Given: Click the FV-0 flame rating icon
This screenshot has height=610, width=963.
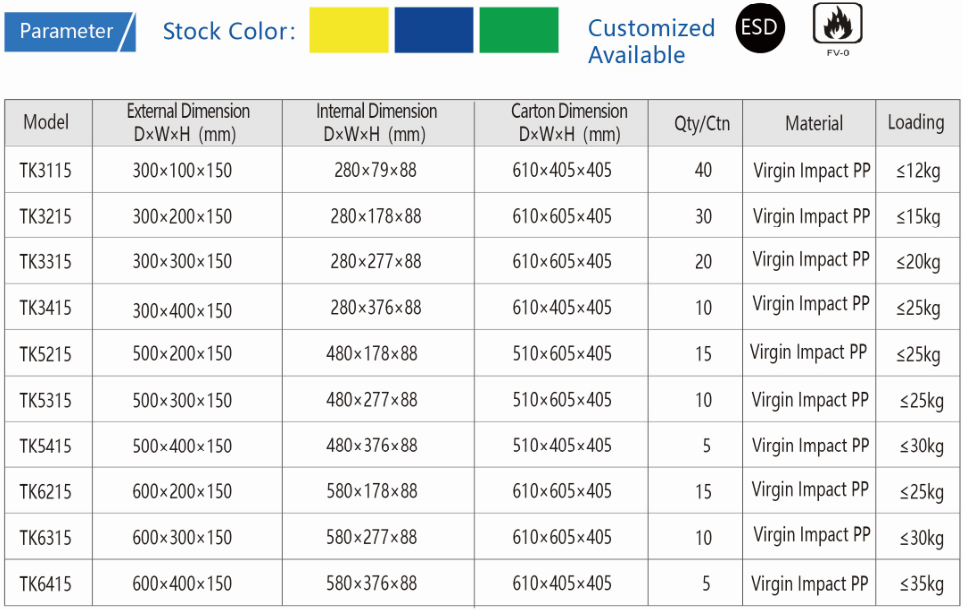Looking at the screenshot, I should coord(838,25).
